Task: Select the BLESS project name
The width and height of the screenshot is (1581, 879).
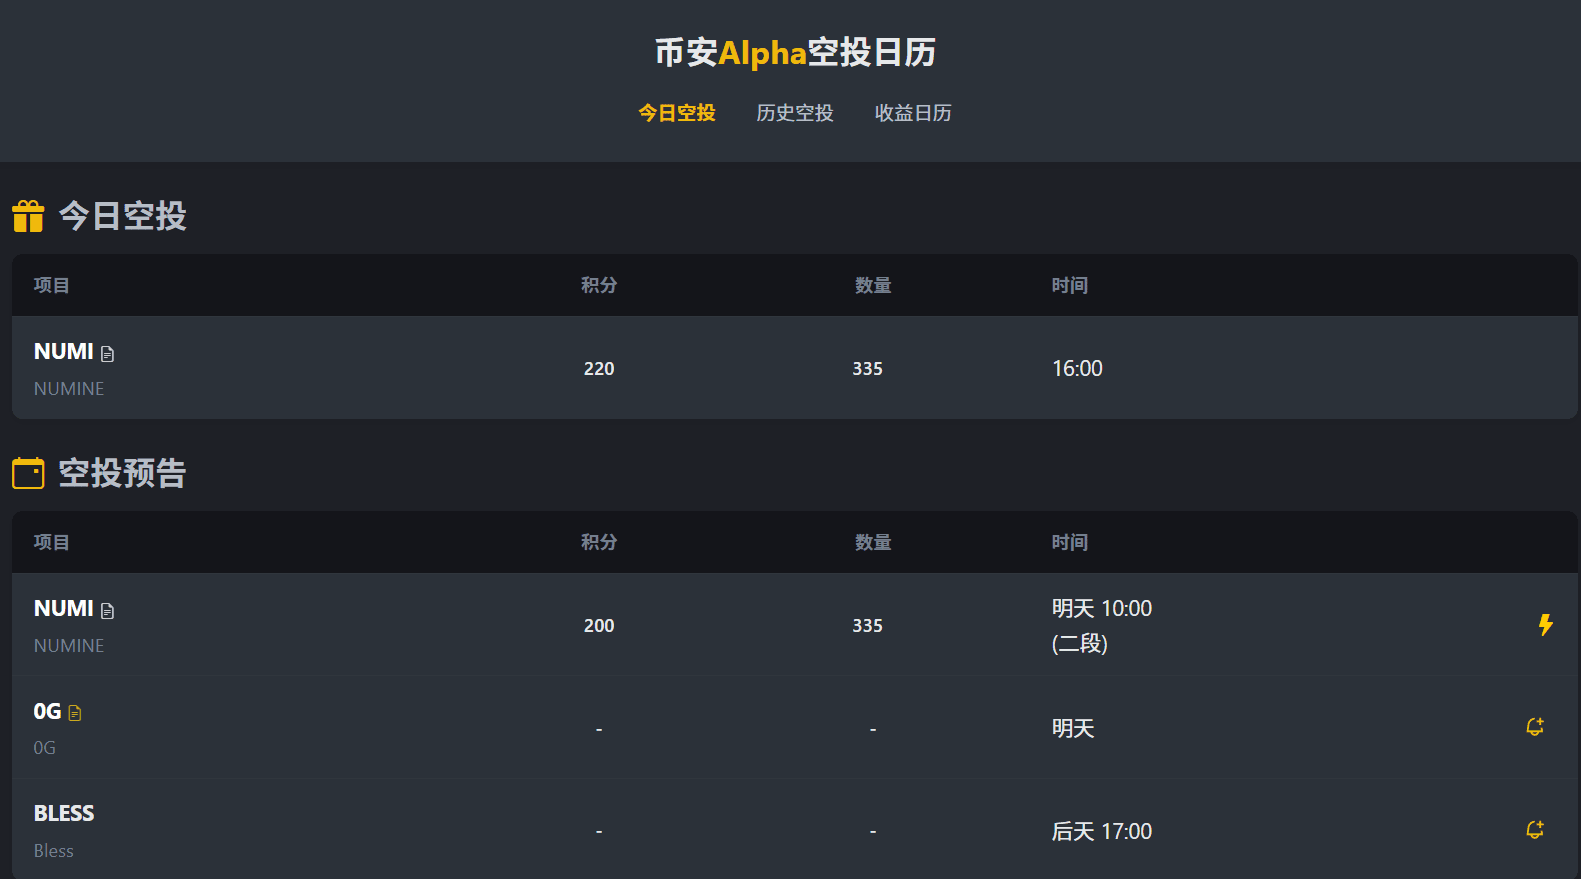Action: [x=64, y=813]
